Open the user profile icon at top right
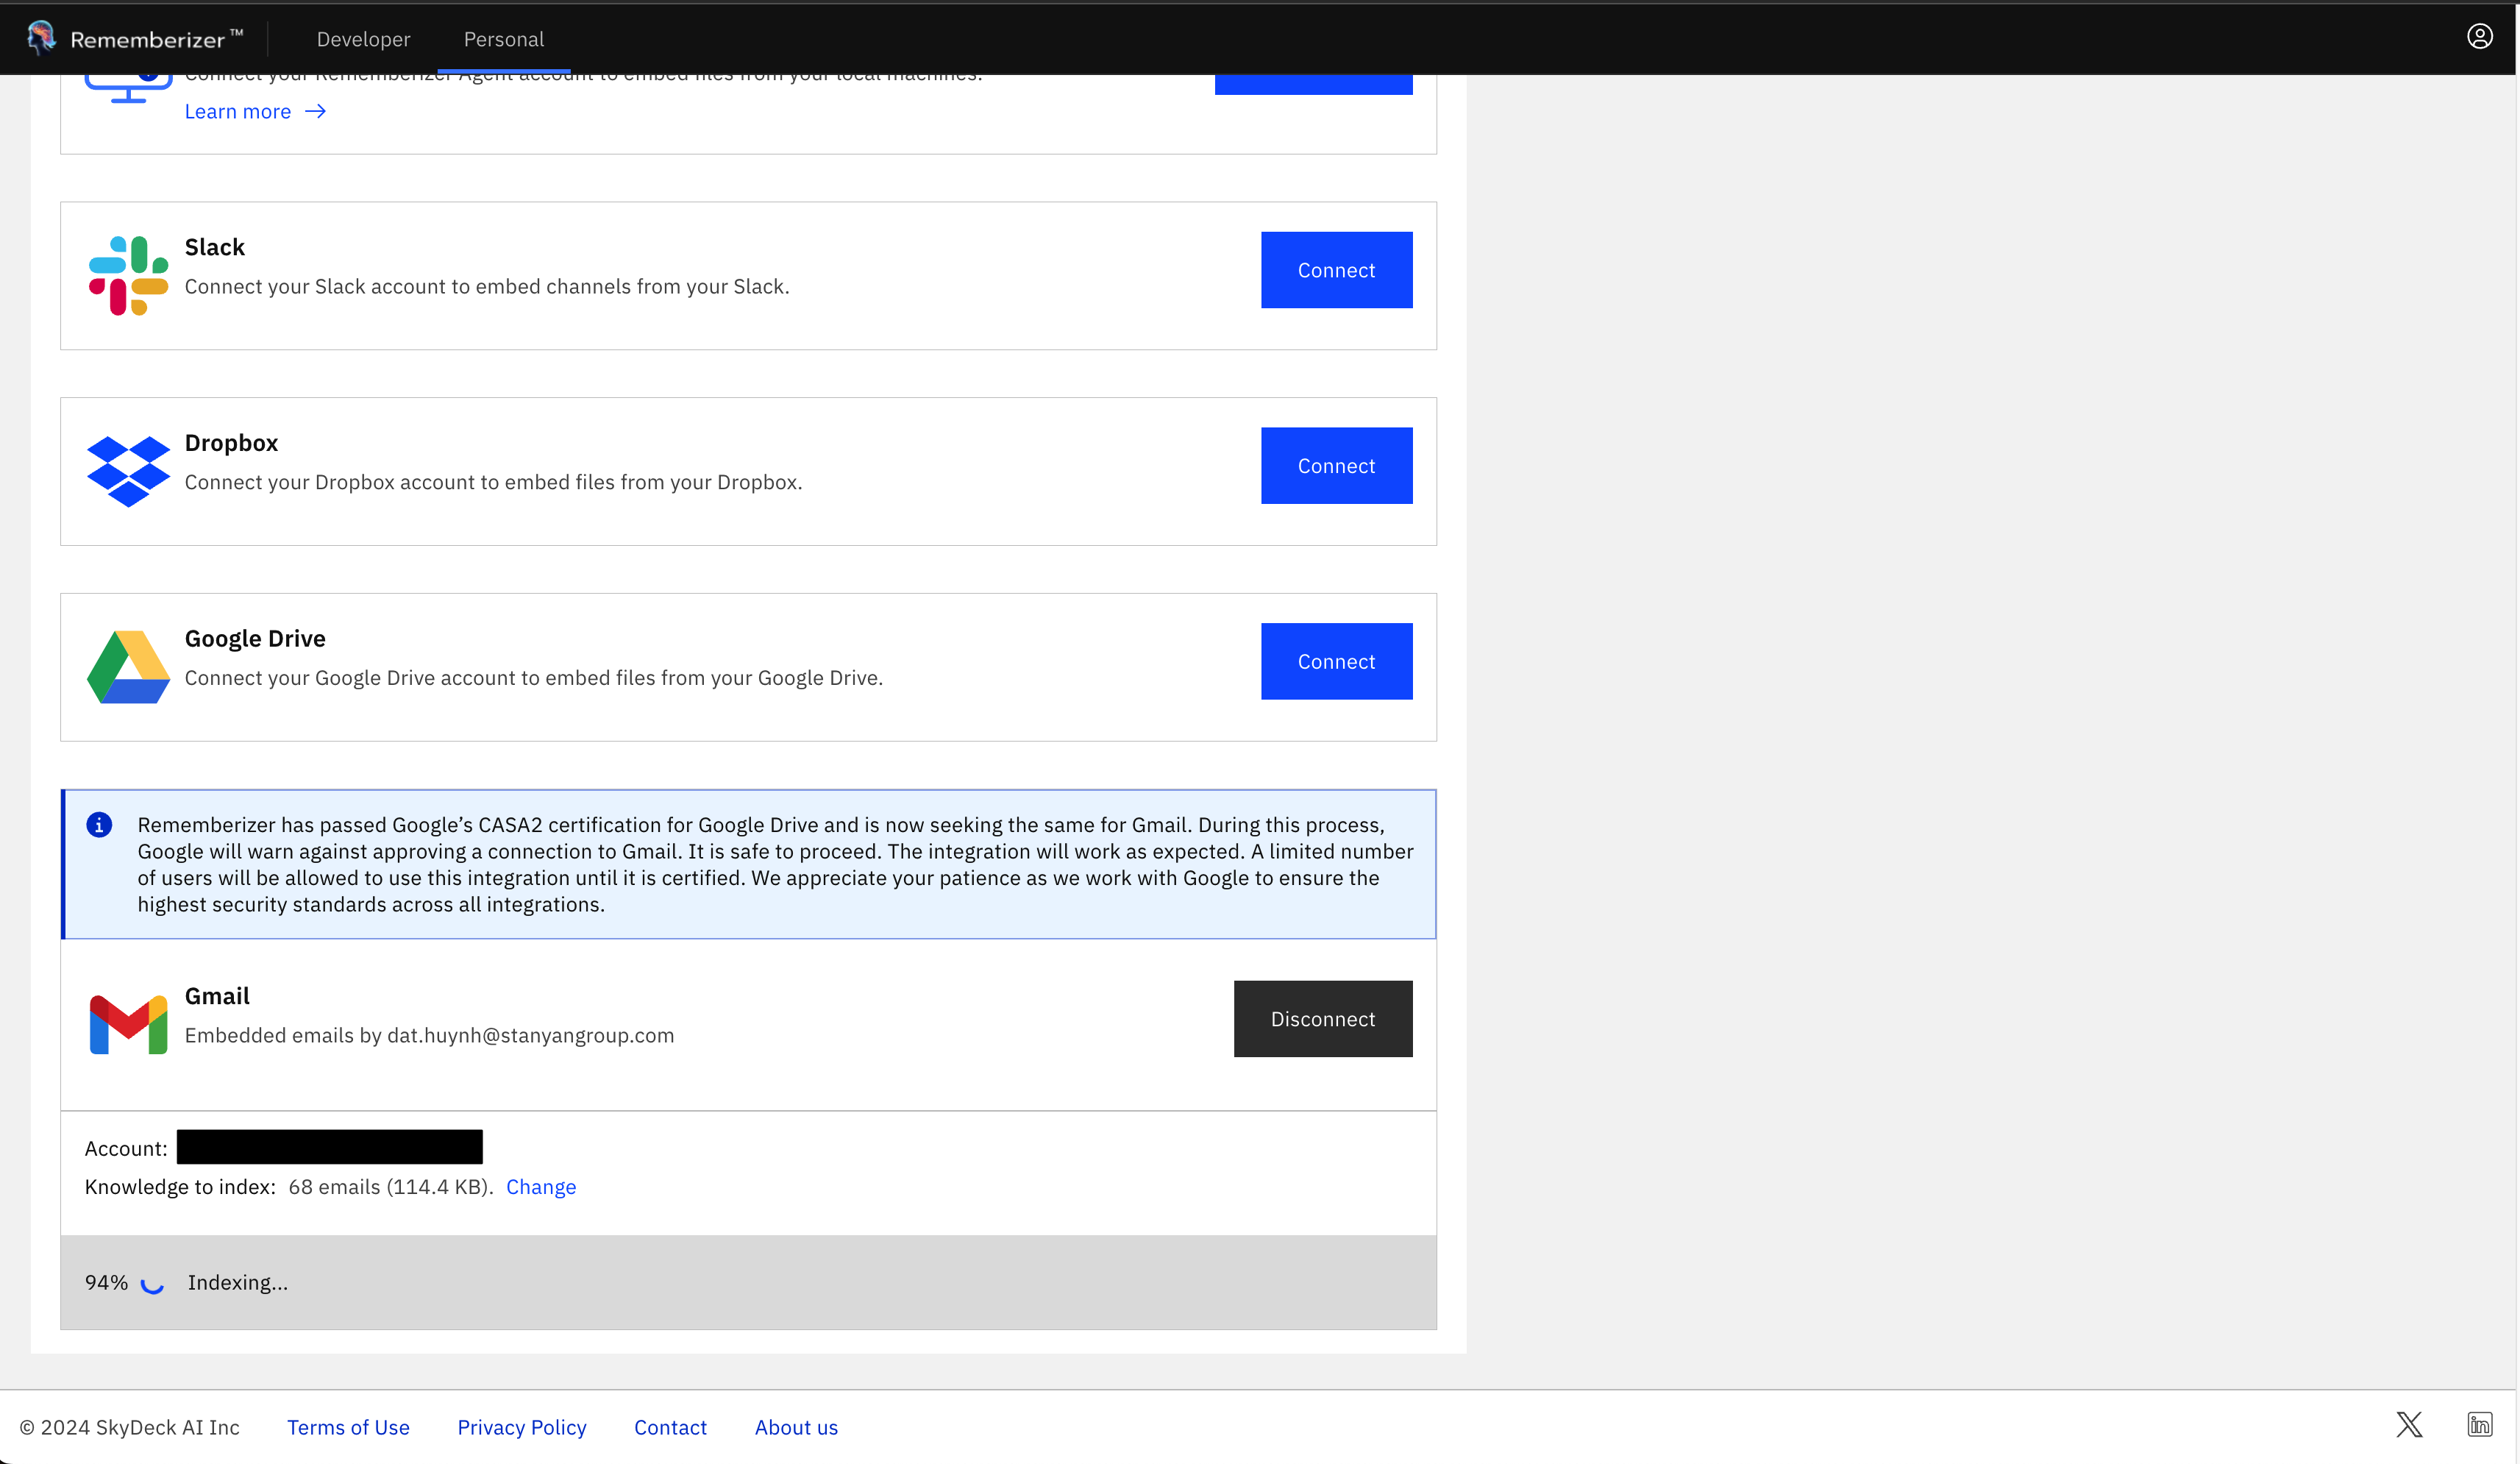The height and width of the screenshot is (1464, 2520). click(x=2481, y=36)
